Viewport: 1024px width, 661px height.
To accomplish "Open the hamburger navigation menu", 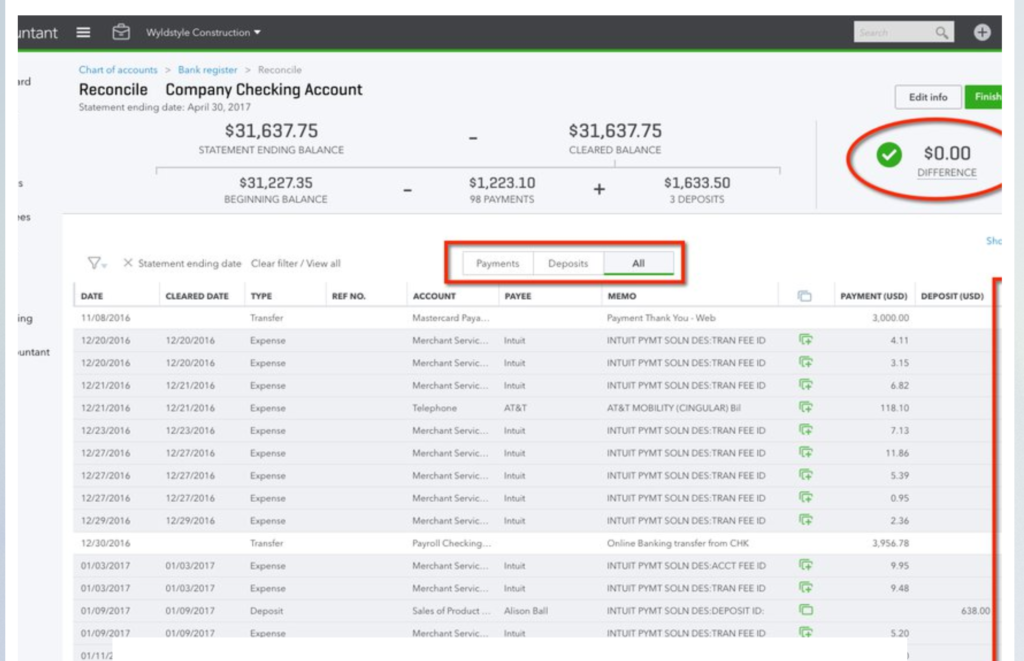I will coord(84,32).
